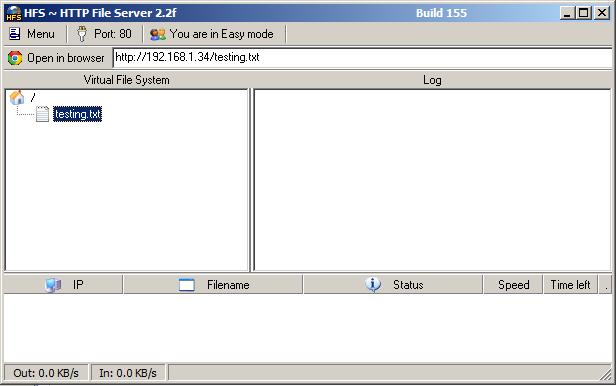This screenshot has width=616, height=386.
Task: Click the Speed column header
Action: [513, 285]
